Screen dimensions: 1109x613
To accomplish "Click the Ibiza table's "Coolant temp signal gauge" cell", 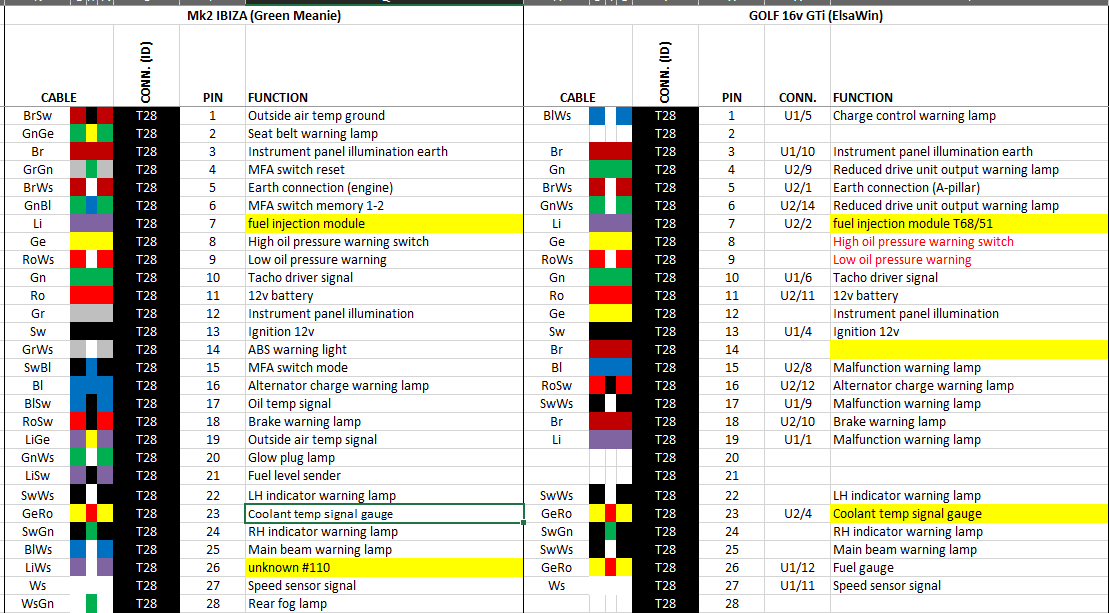I will (x=384, y=514).
